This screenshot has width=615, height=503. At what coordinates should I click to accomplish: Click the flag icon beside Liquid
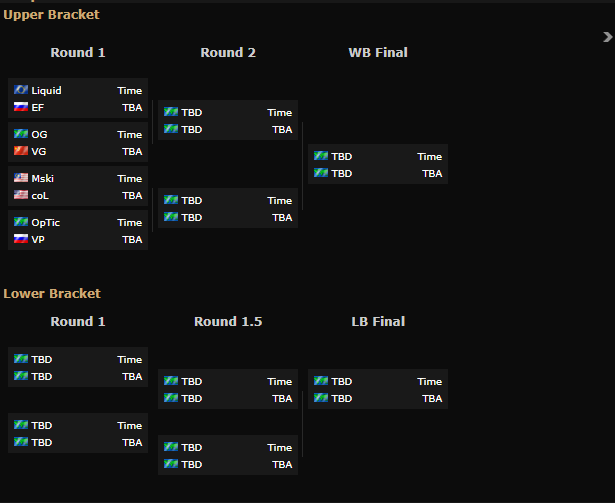(x=20, y=90)
